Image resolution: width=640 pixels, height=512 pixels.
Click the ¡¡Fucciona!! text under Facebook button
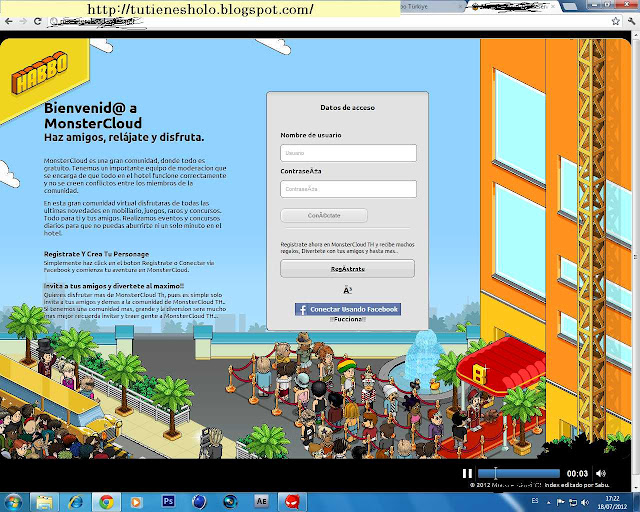(x=347, y=319)
